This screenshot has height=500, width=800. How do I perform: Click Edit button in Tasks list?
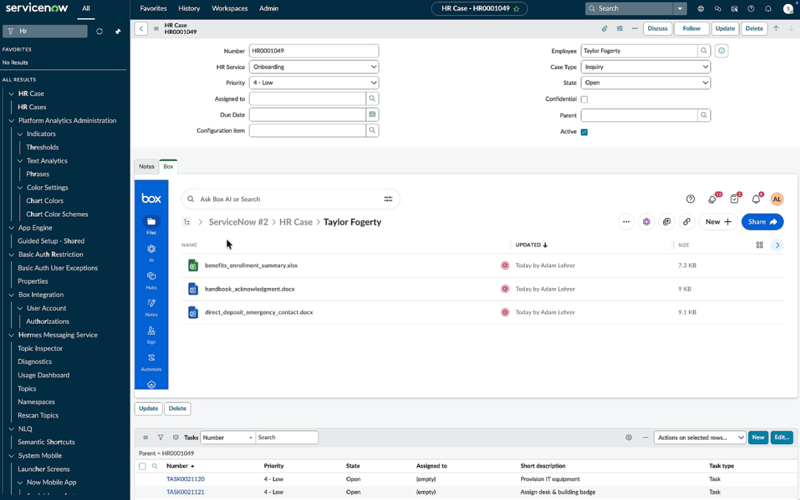tap(782, 437)
